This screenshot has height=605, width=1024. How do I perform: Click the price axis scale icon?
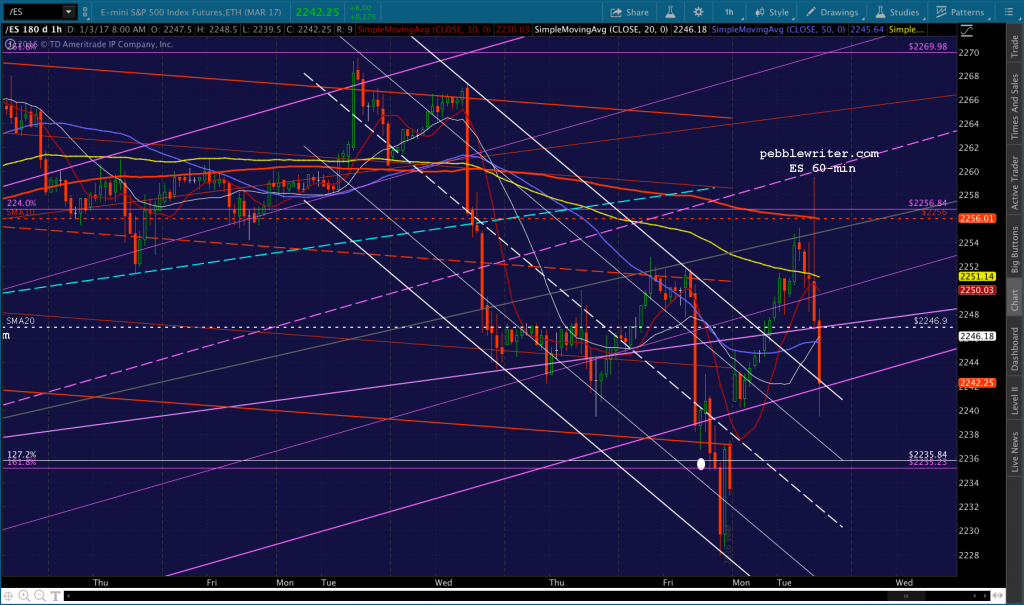click(967, 30)
